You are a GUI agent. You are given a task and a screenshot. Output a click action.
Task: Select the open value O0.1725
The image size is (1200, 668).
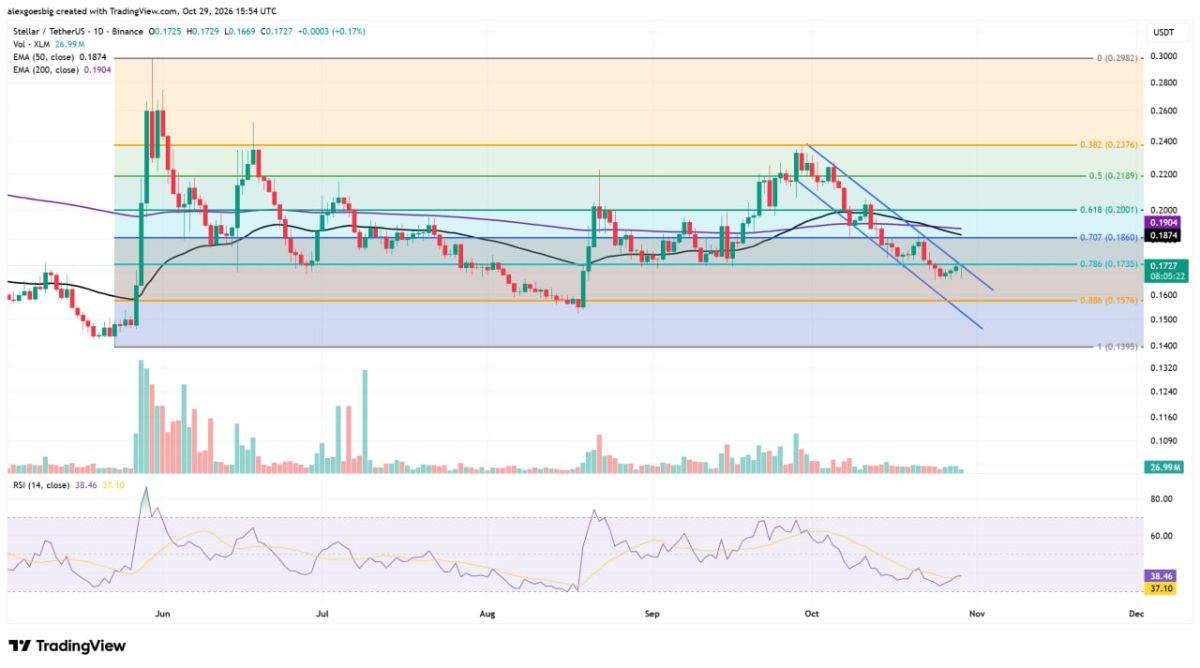[167, 32]
